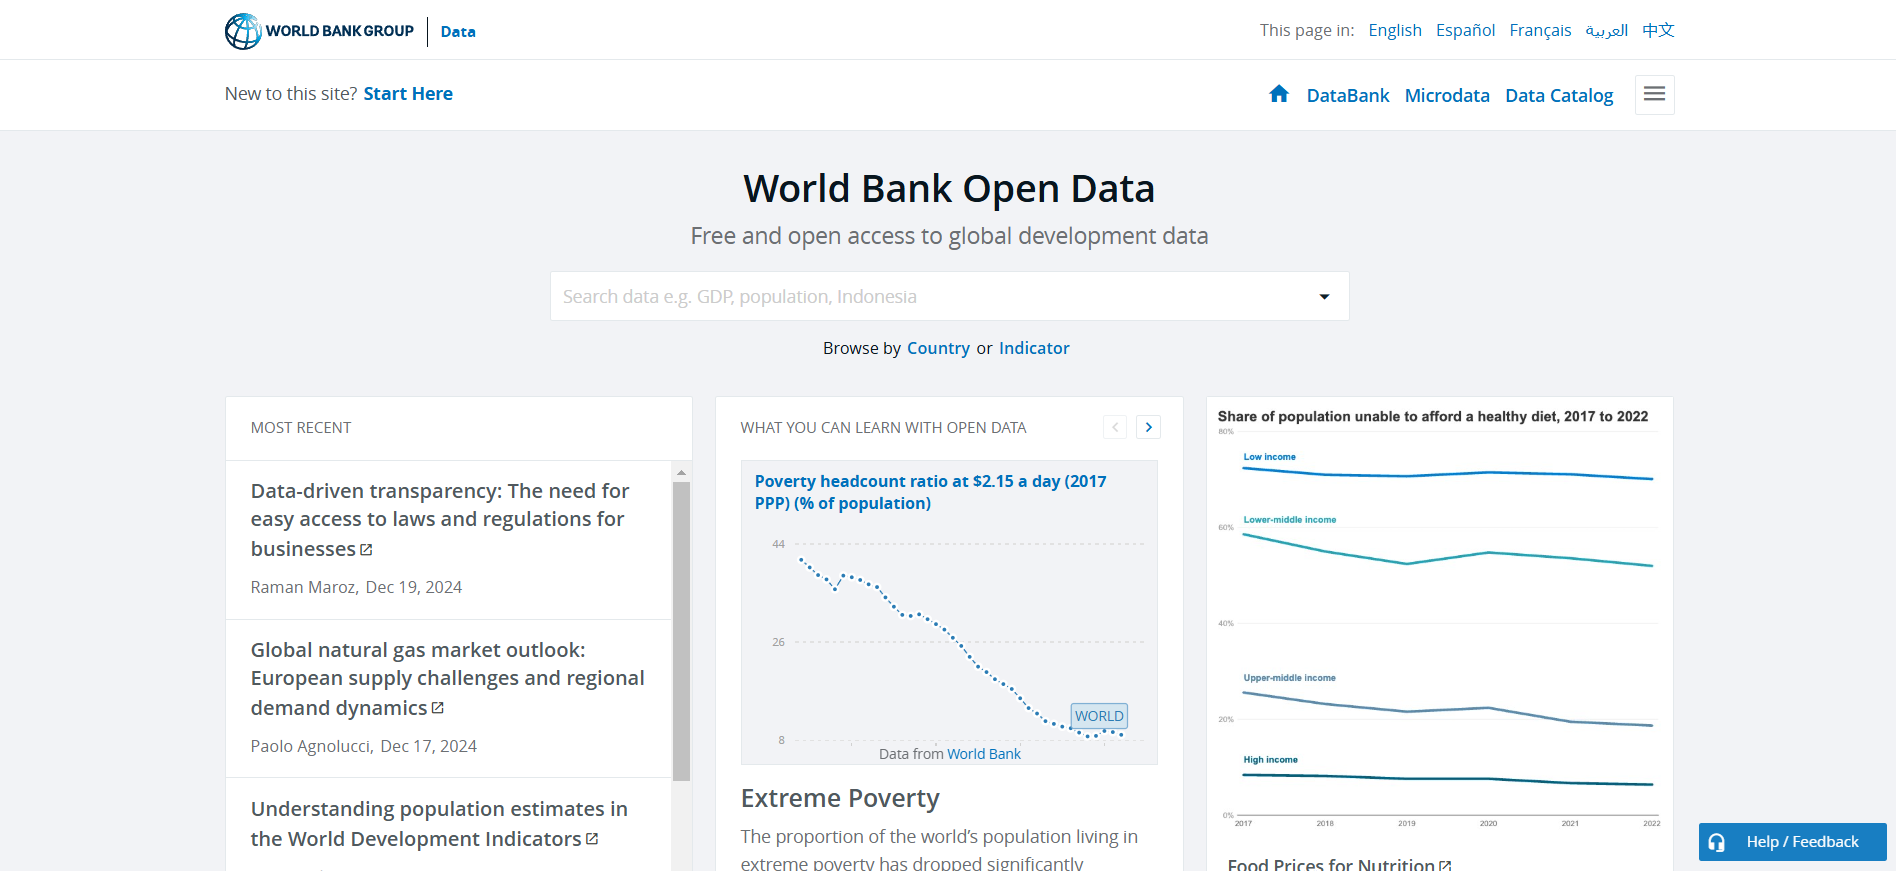Click the external link icon after Food Prices for Nutrition

coord(1445,866)
